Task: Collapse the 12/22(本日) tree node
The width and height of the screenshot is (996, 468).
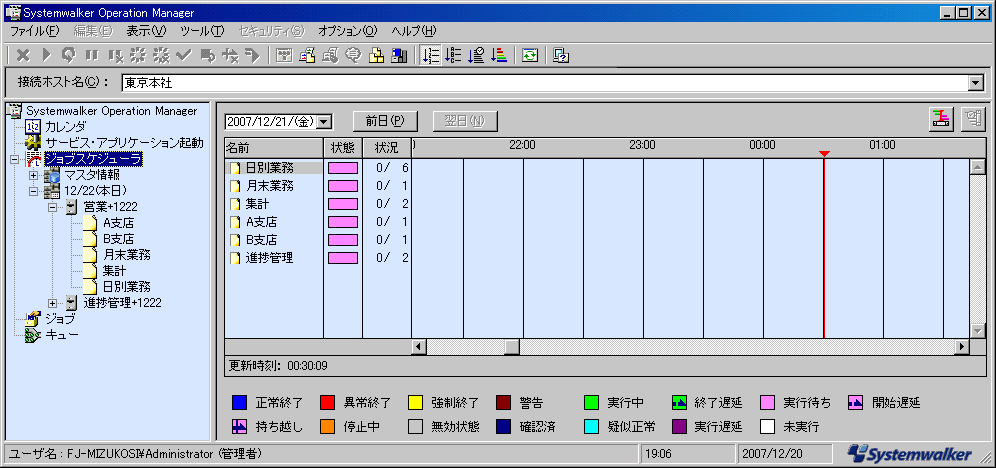Action: coord(33,191)
